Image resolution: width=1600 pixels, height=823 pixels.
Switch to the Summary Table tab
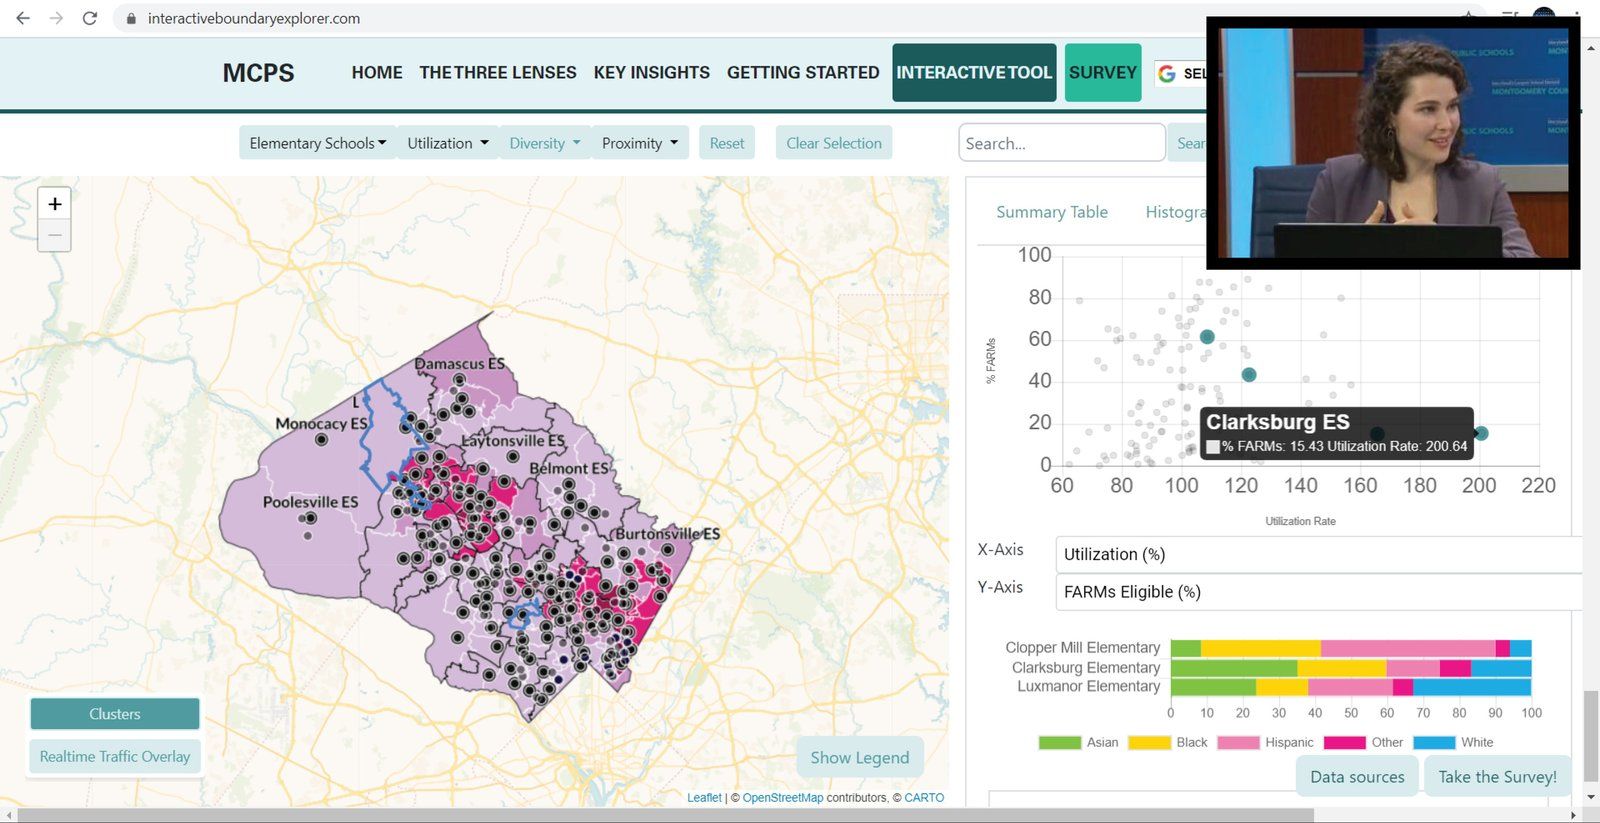(1051, 212)
